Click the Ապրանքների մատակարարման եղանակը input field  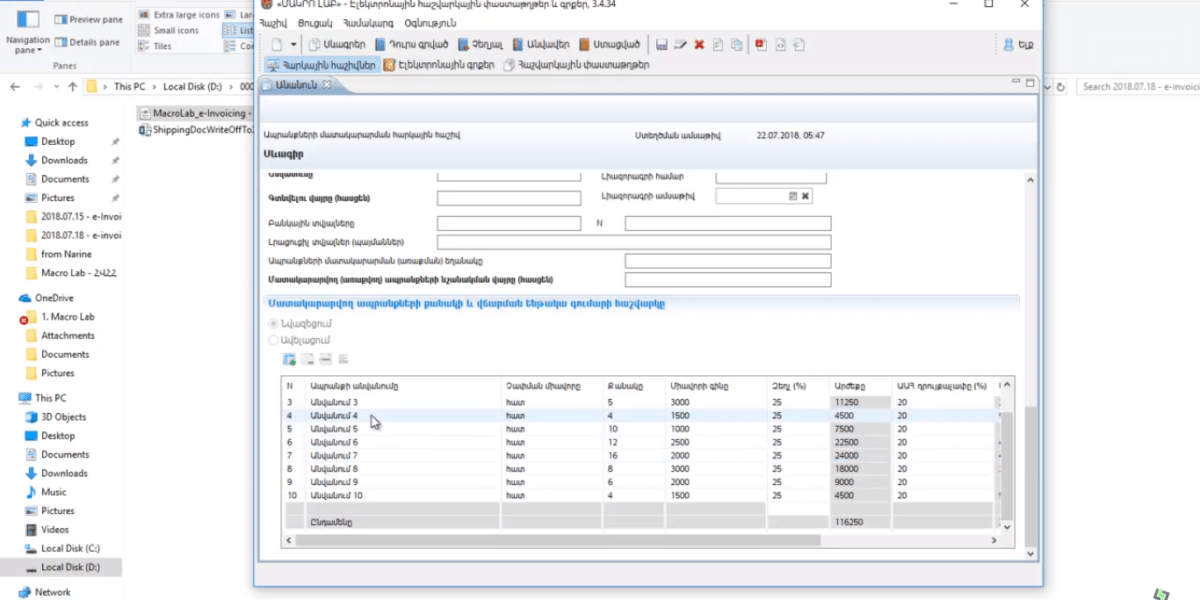tap(728, 261)
